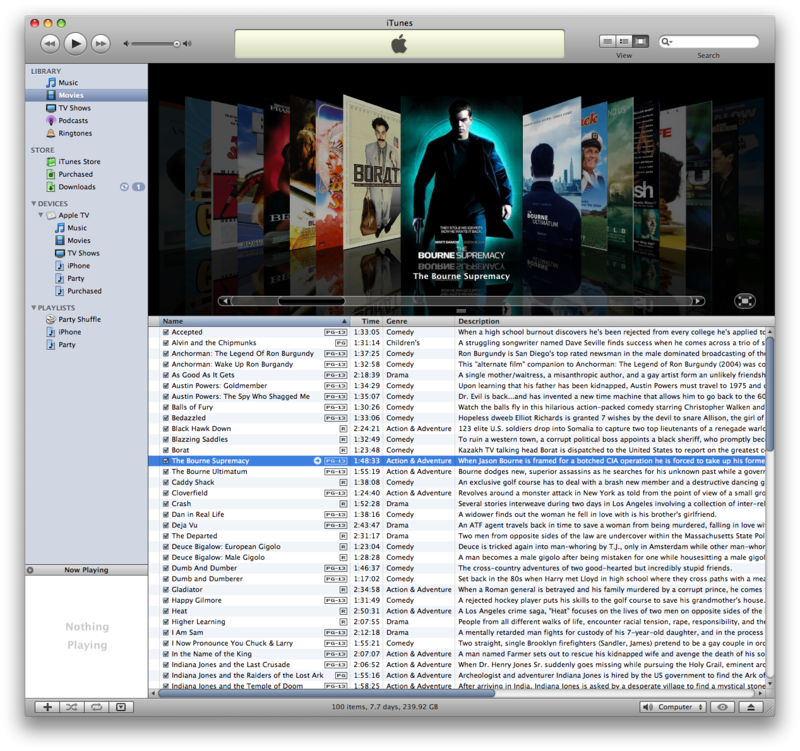Uncheck the Cloverfield checkbox
The image size is (800, 751).
(x=166, y=493)
